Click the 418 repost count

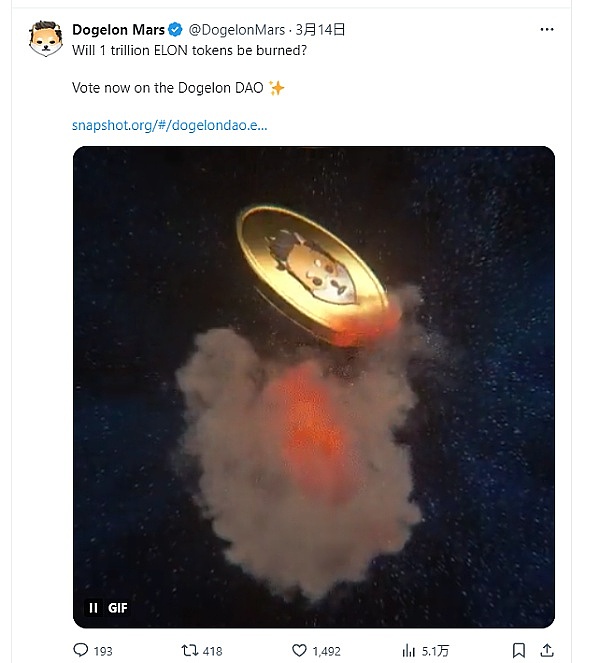coord(212,651)
